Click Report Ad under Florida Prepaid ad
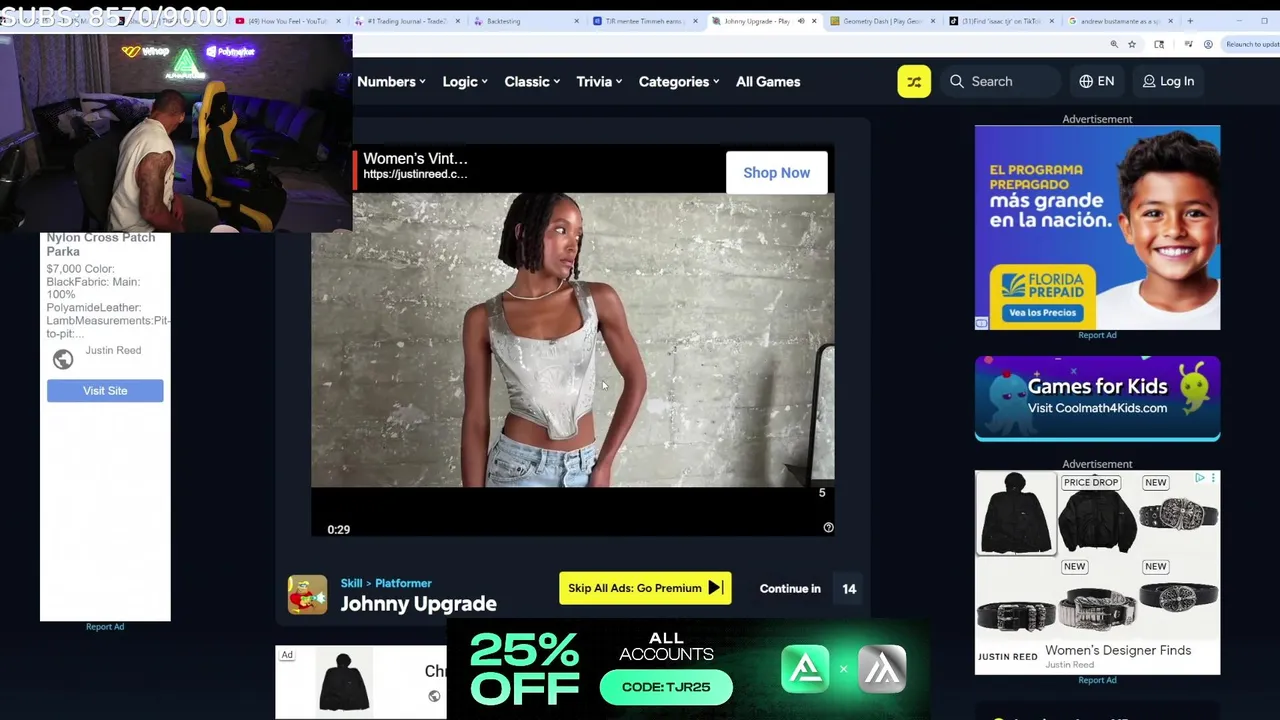1280x720 pixels. pyautogui.click(x=1097, y=335)
